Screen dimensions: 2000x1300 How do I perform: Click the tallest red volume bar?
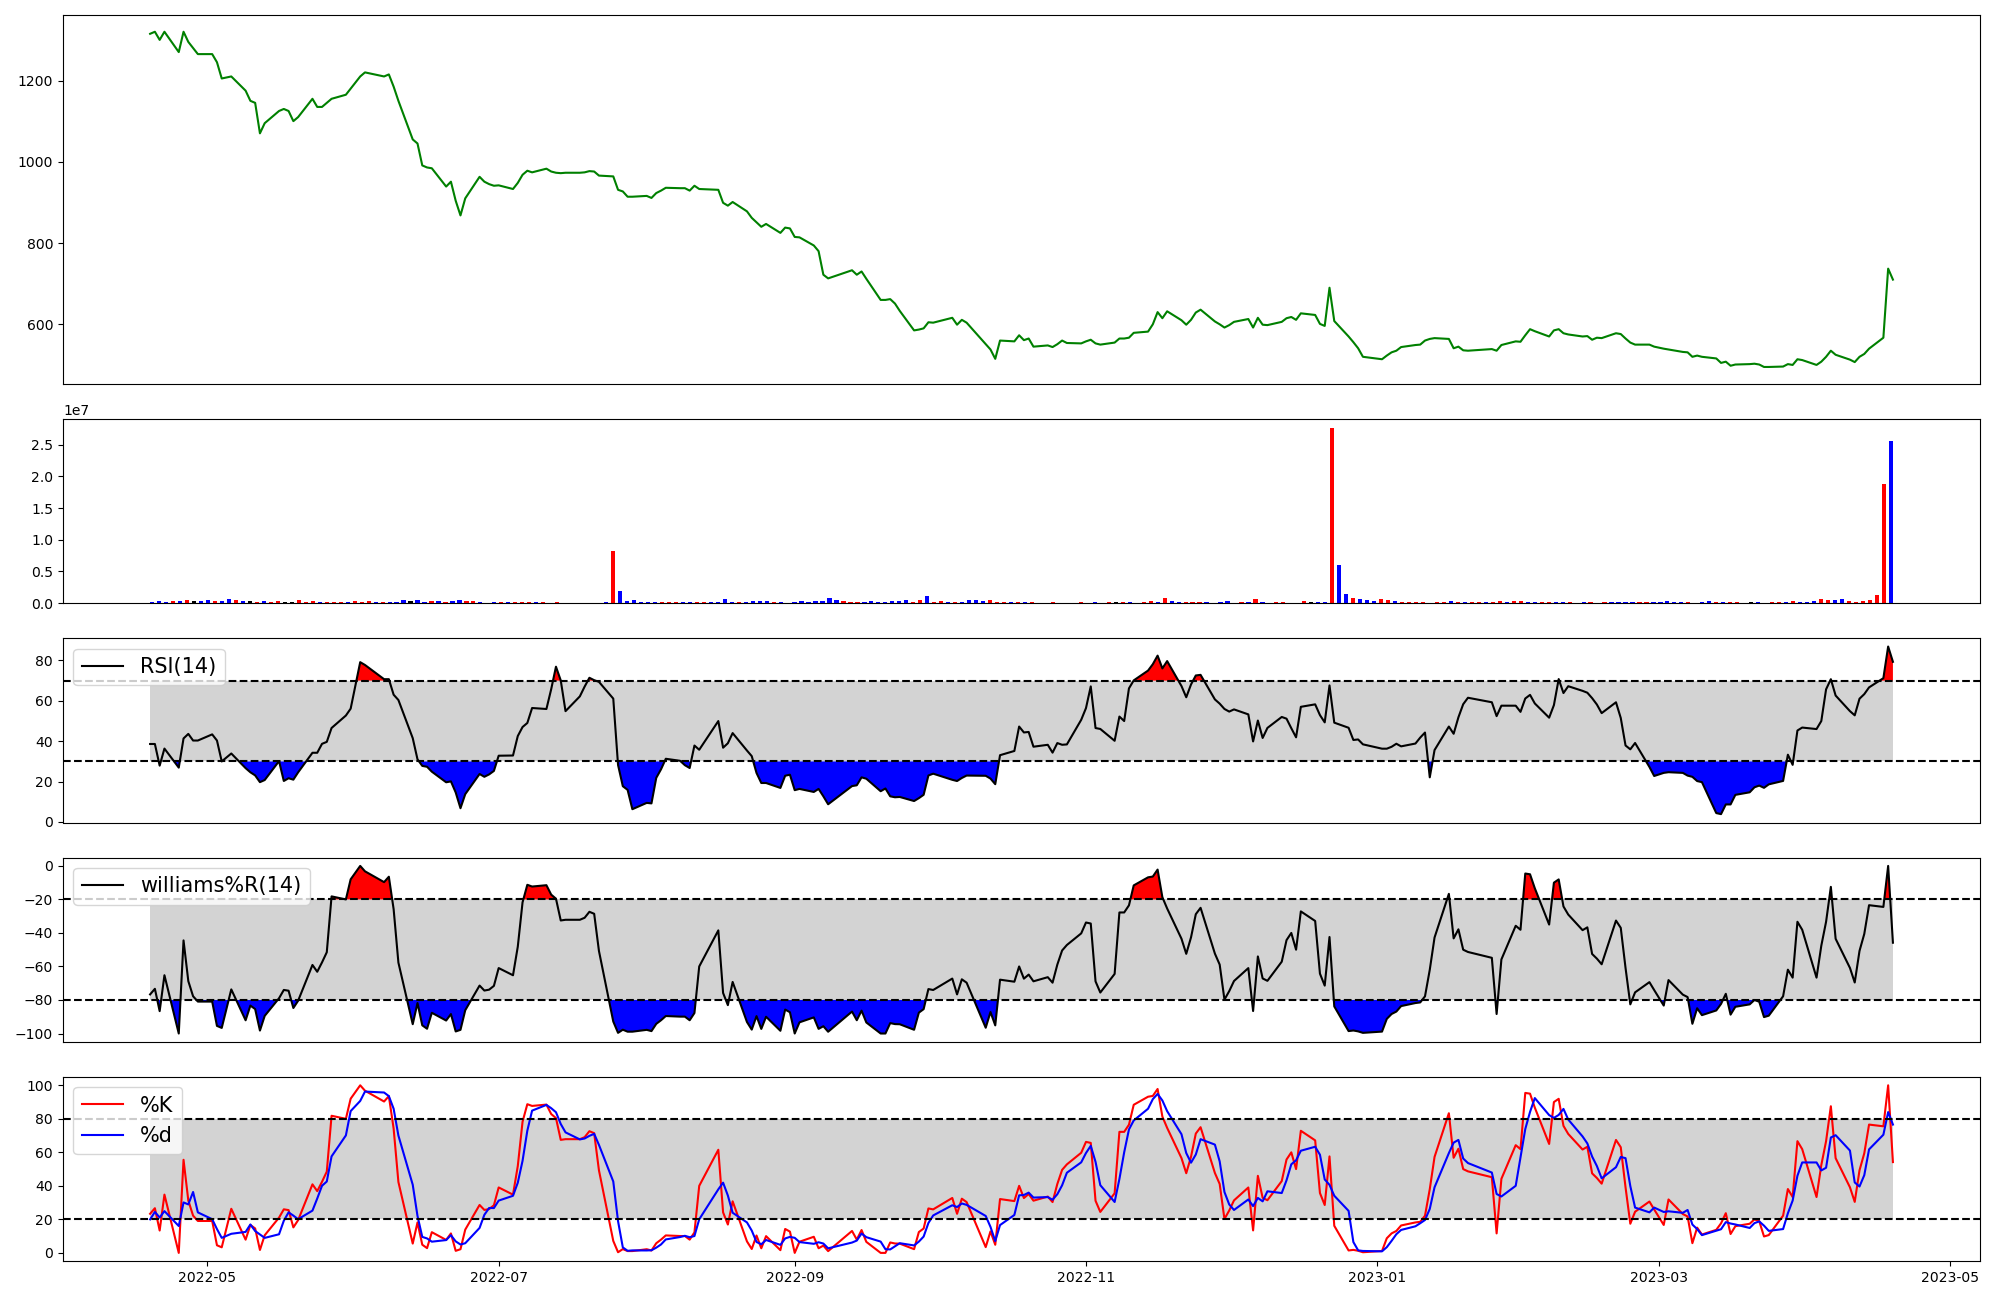click(1332, 515)
